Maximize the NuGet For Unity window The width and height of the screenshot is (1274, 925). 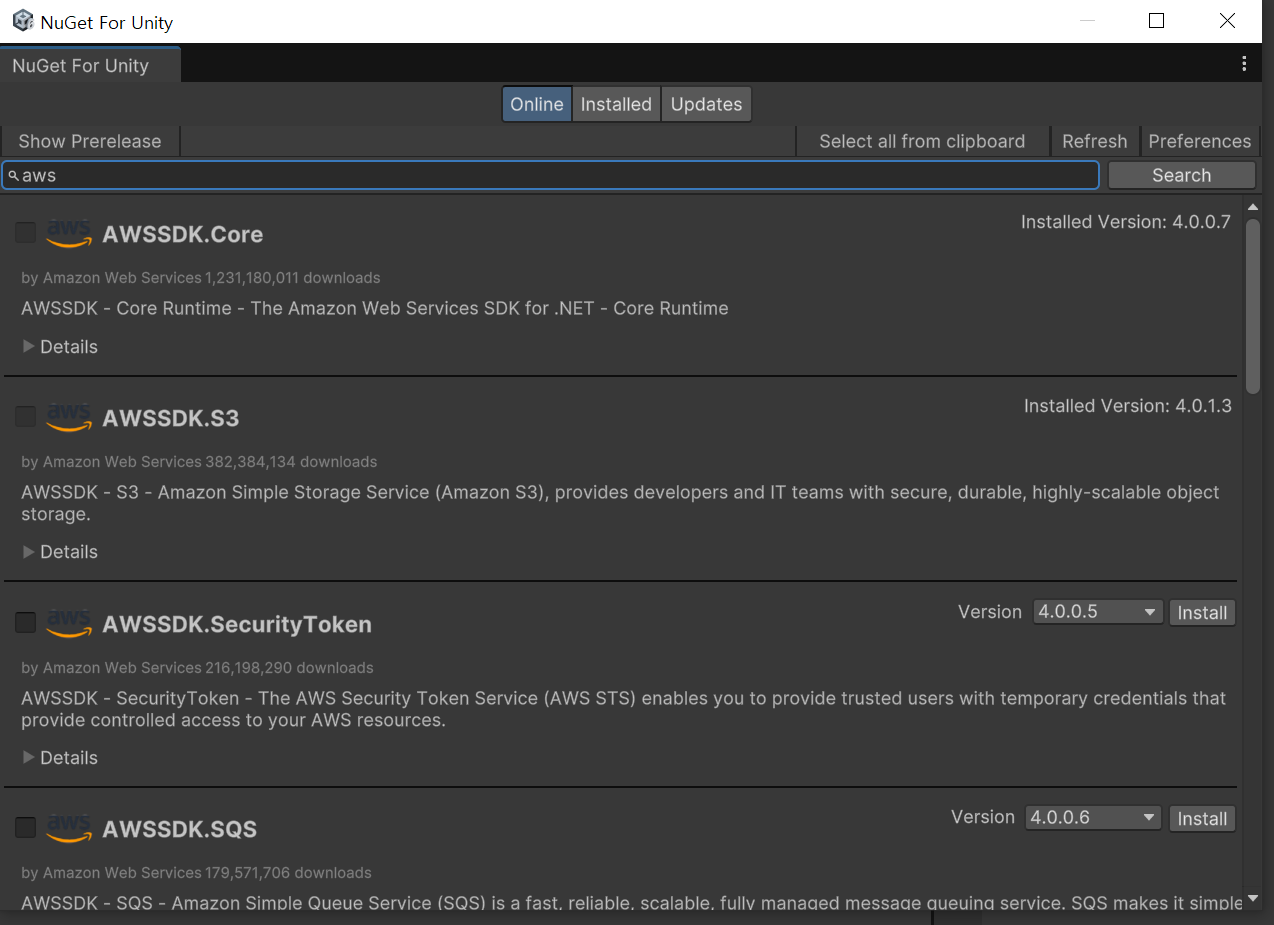click(1157, 21)
